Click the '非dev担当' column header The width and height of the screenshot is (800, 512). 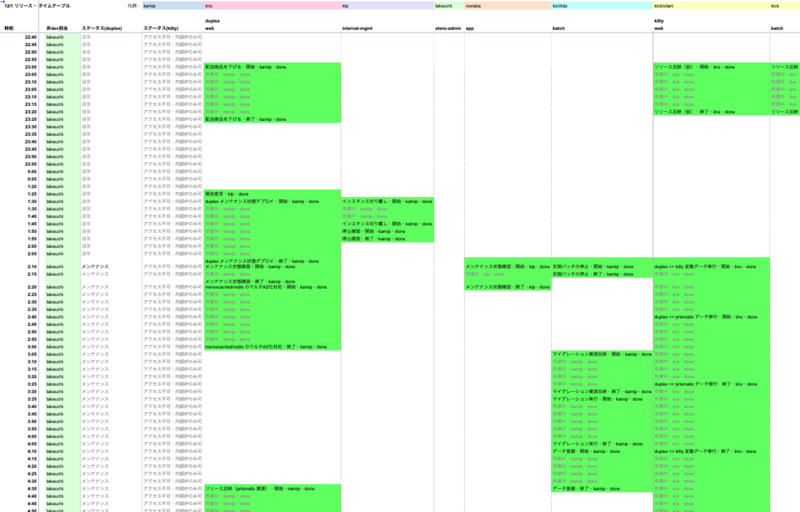(57, 28)
